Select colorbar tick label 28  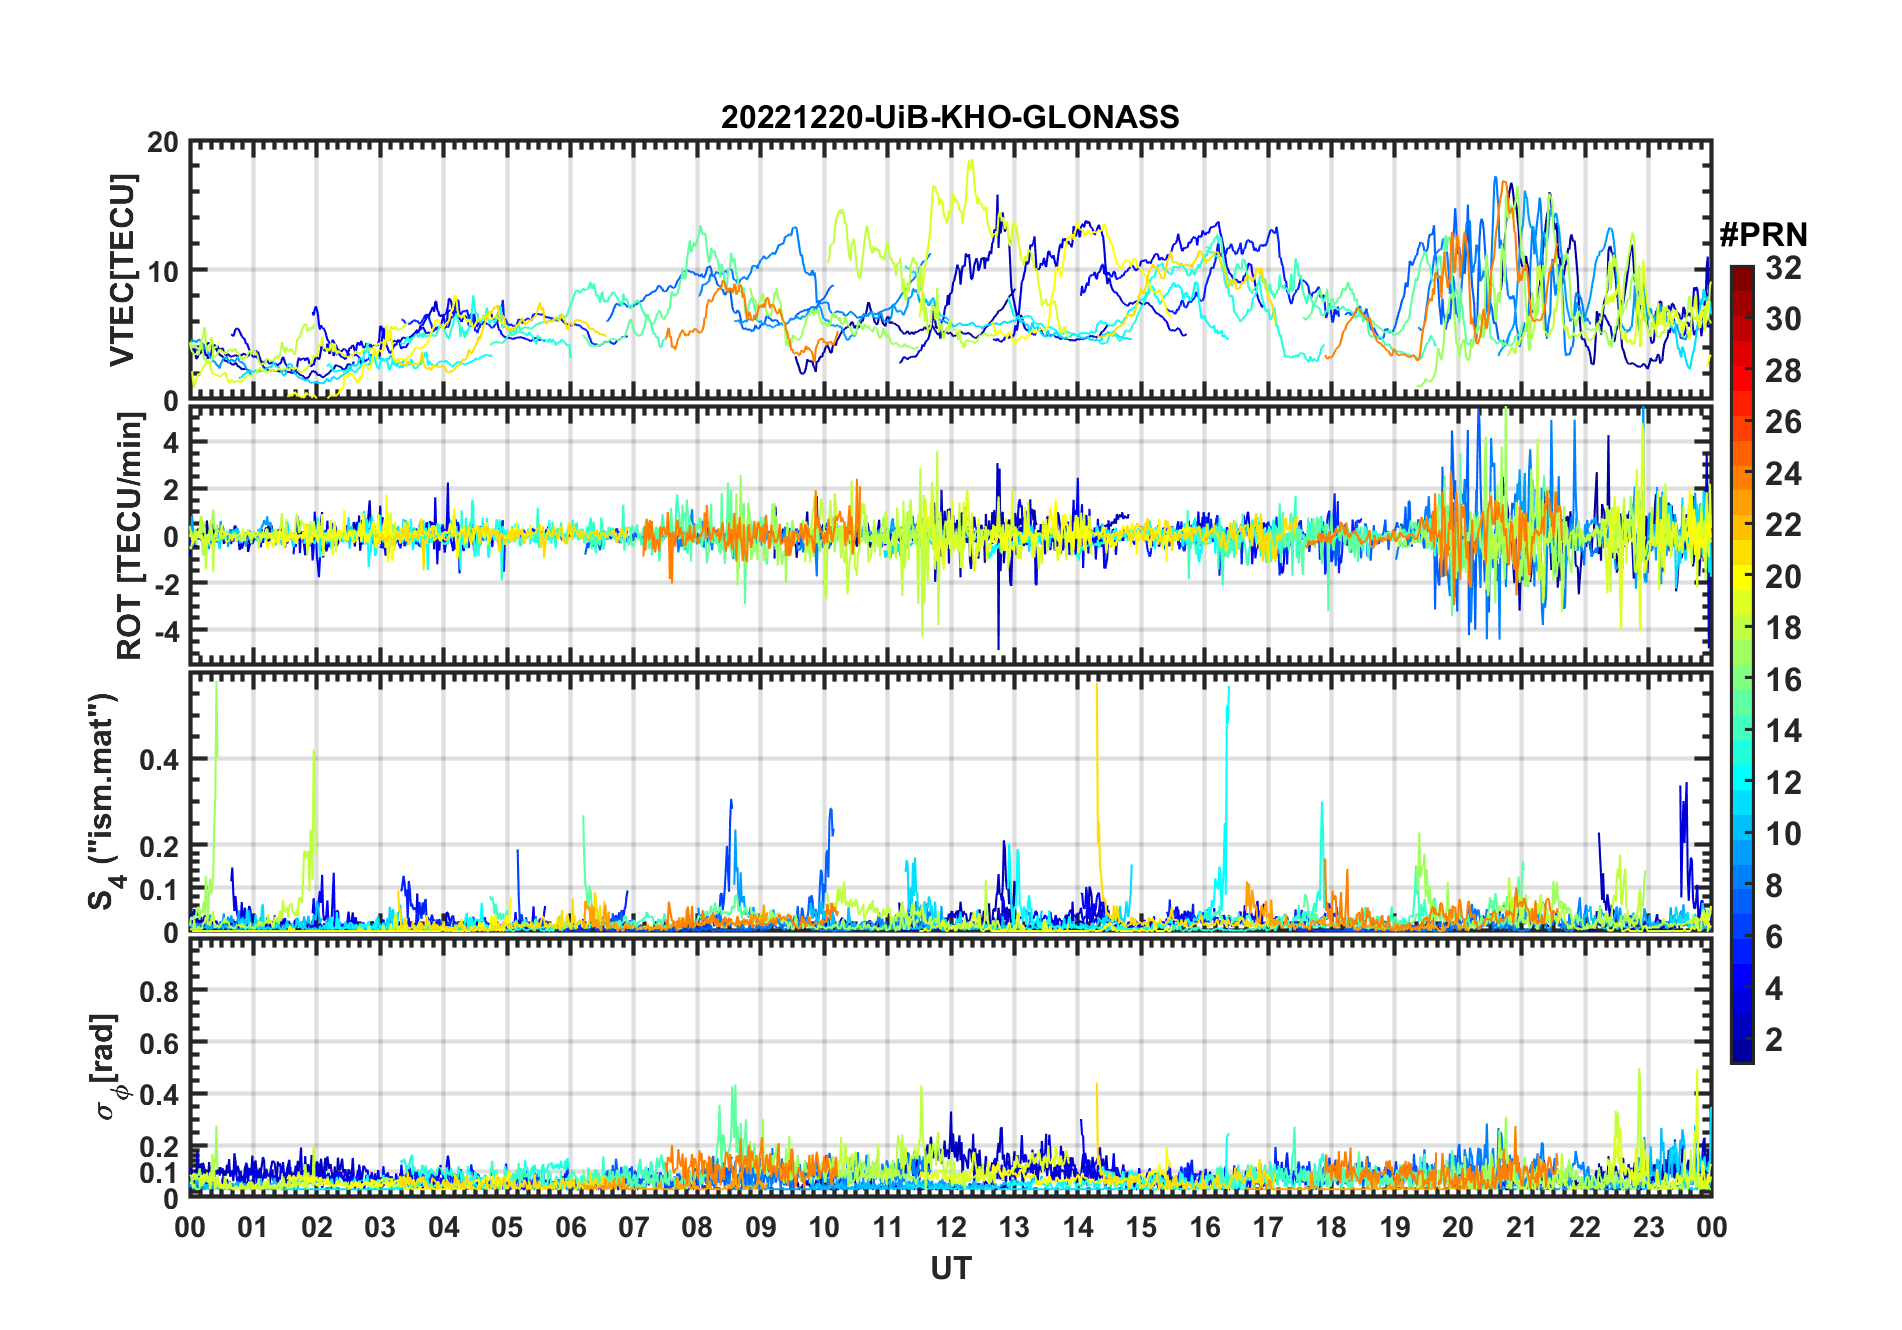[x=1783, y=371]
